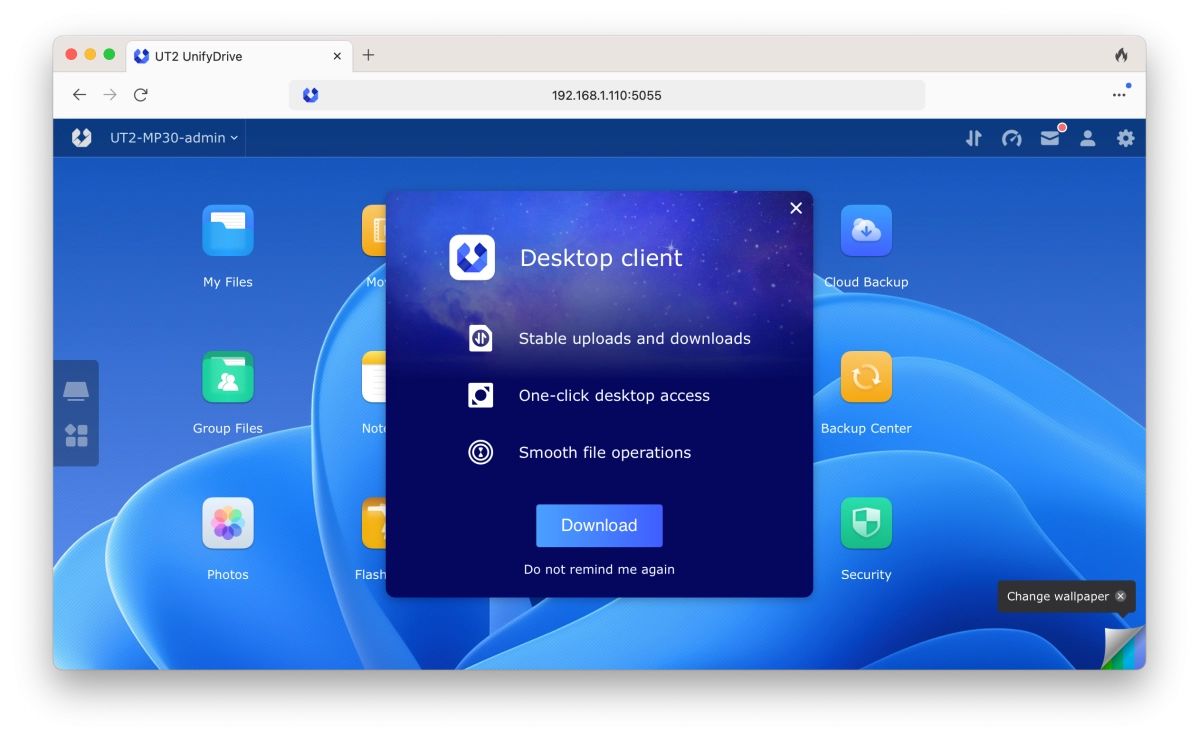Close the UT2 UnifyDrive tab
Image resolution: width=1199 pixels, height=740 pixels.
point(337,56)
